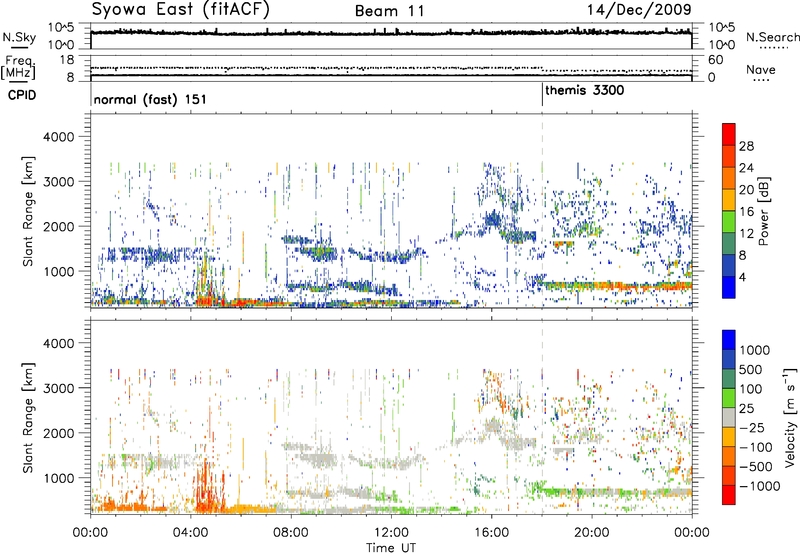Viewport: 800px width, 554px height.
Task: Click the 'Freq. [MHz]' axis label
Action: 19,68
